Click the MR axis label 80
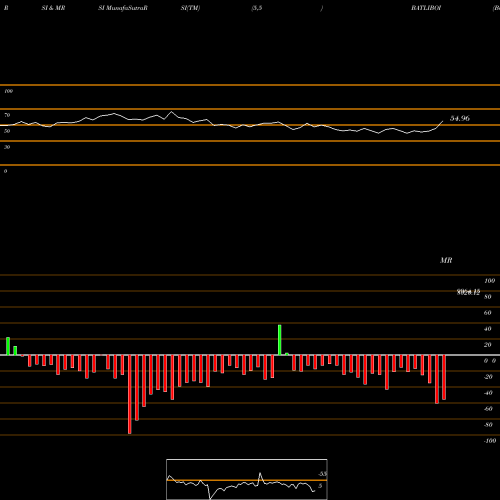The height and width of the screenshot is (500, 500). click(488, 297)
